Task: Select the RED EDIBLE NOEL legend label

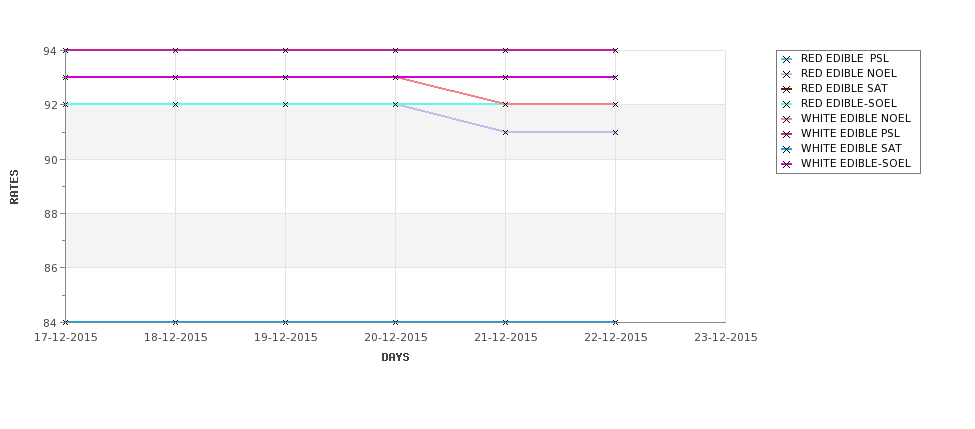Action: tap(849, 73)
